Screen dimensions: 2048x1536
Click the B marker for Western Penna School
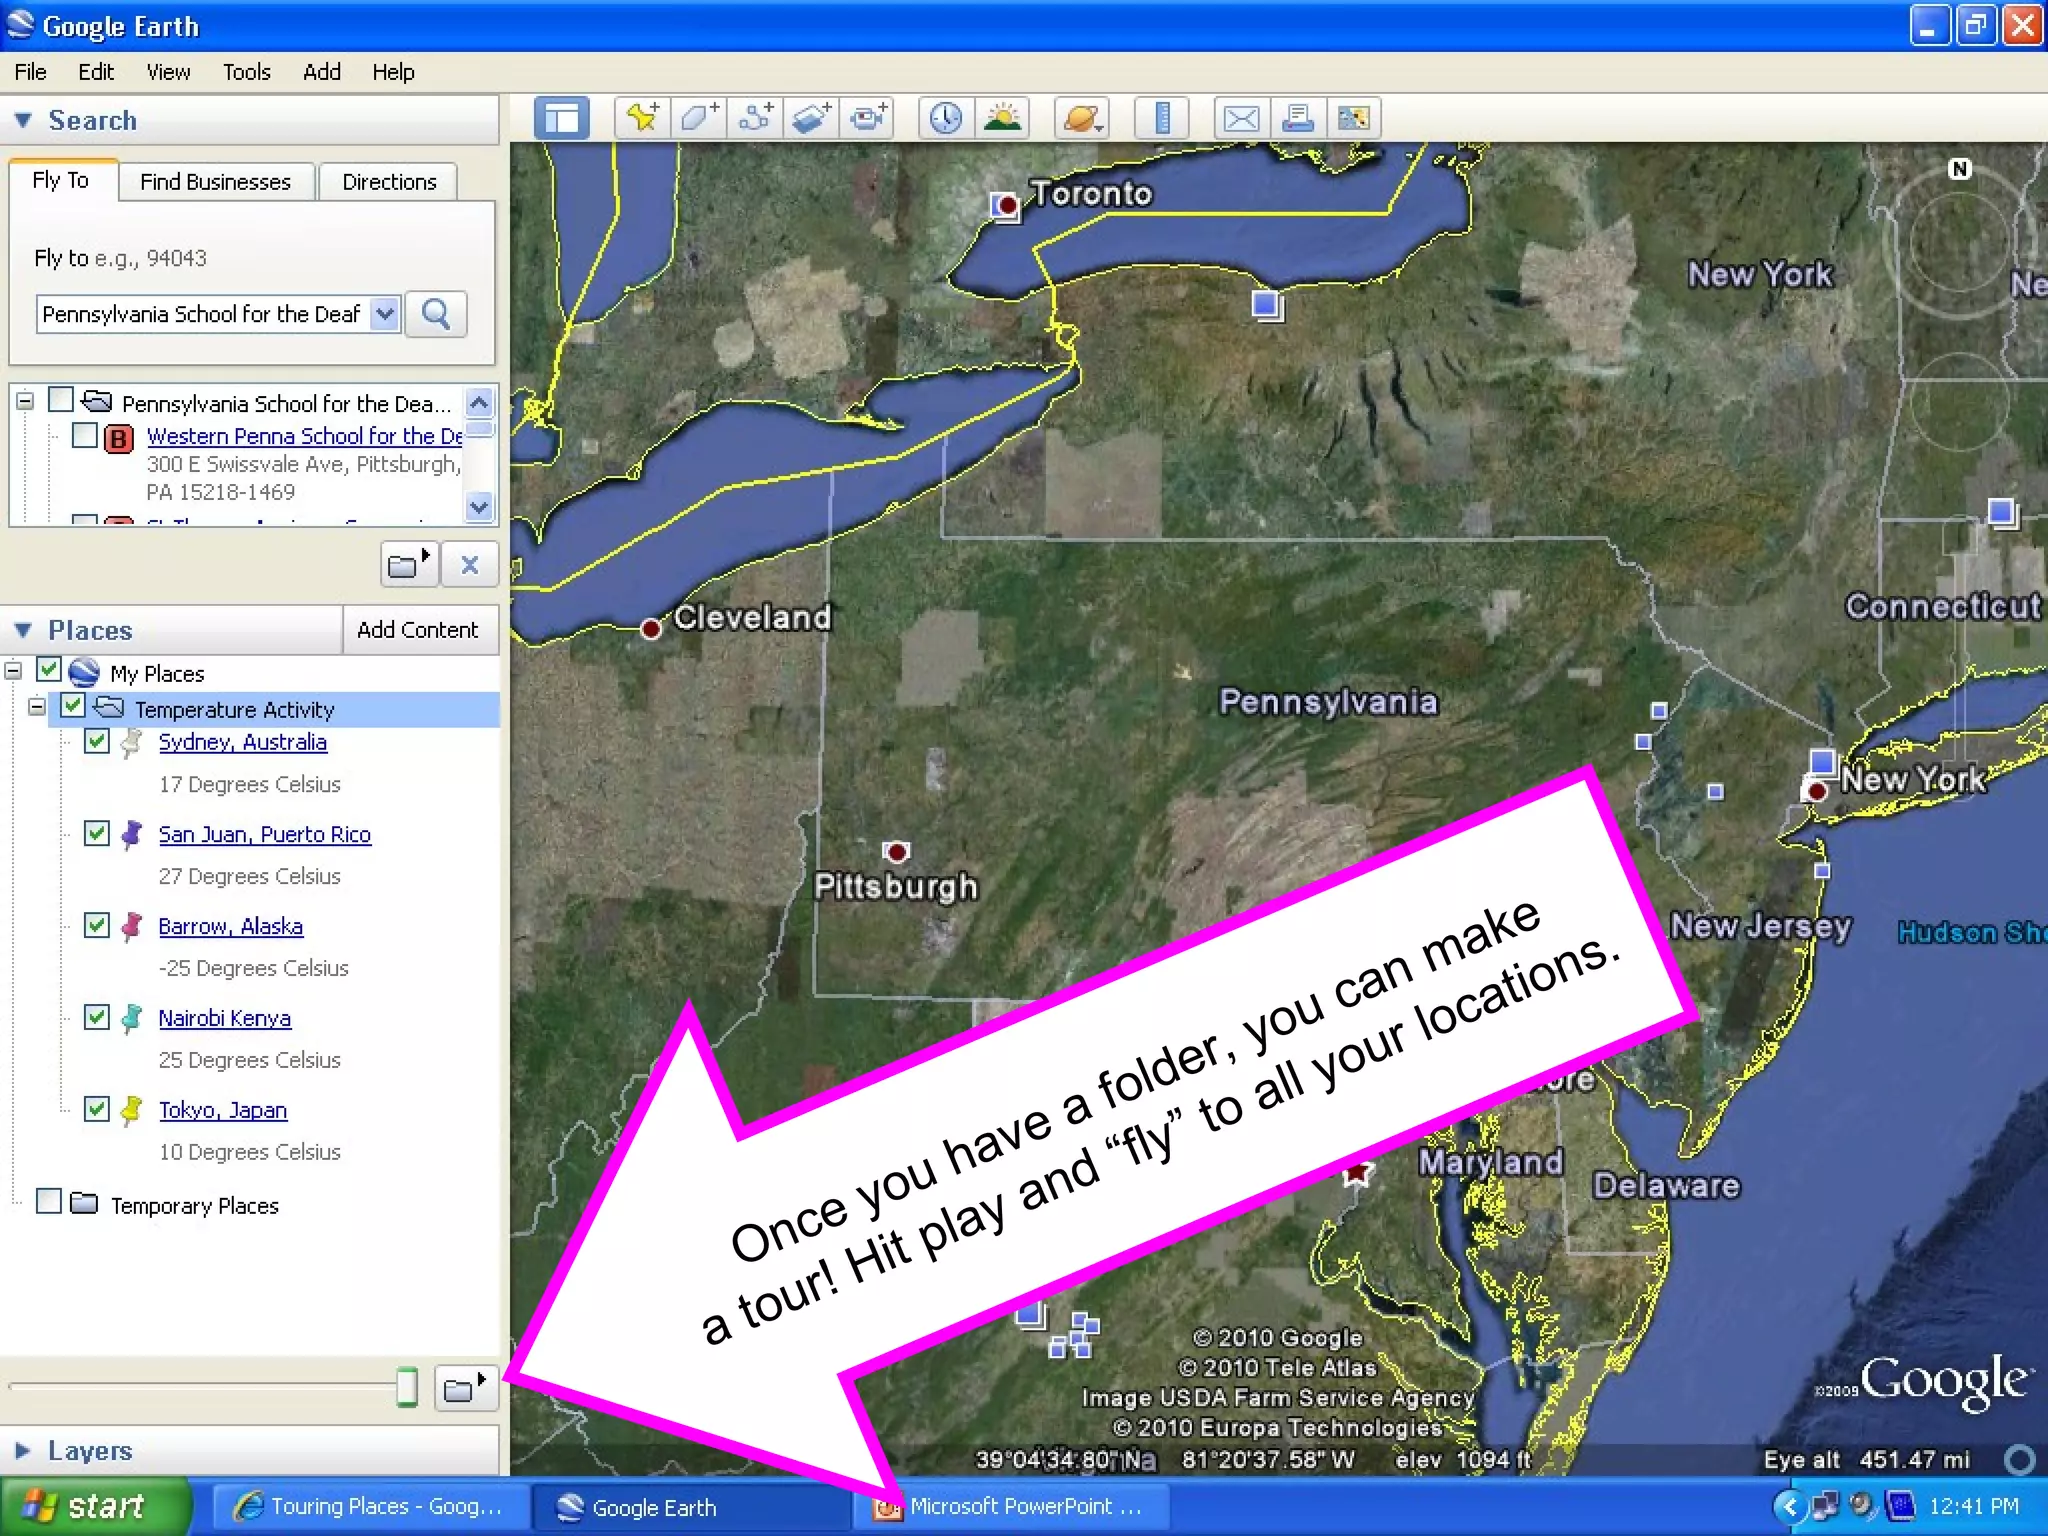coord(119,438)
